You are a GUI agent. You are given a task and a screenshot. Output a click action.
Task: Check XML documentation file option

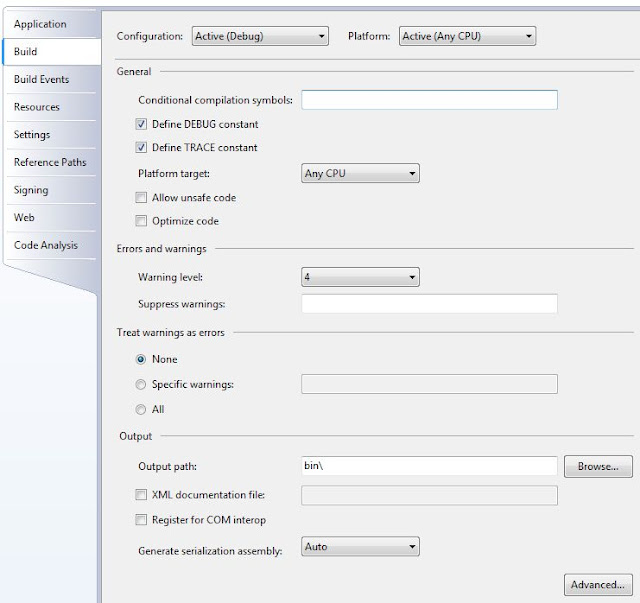click(141, 495)
